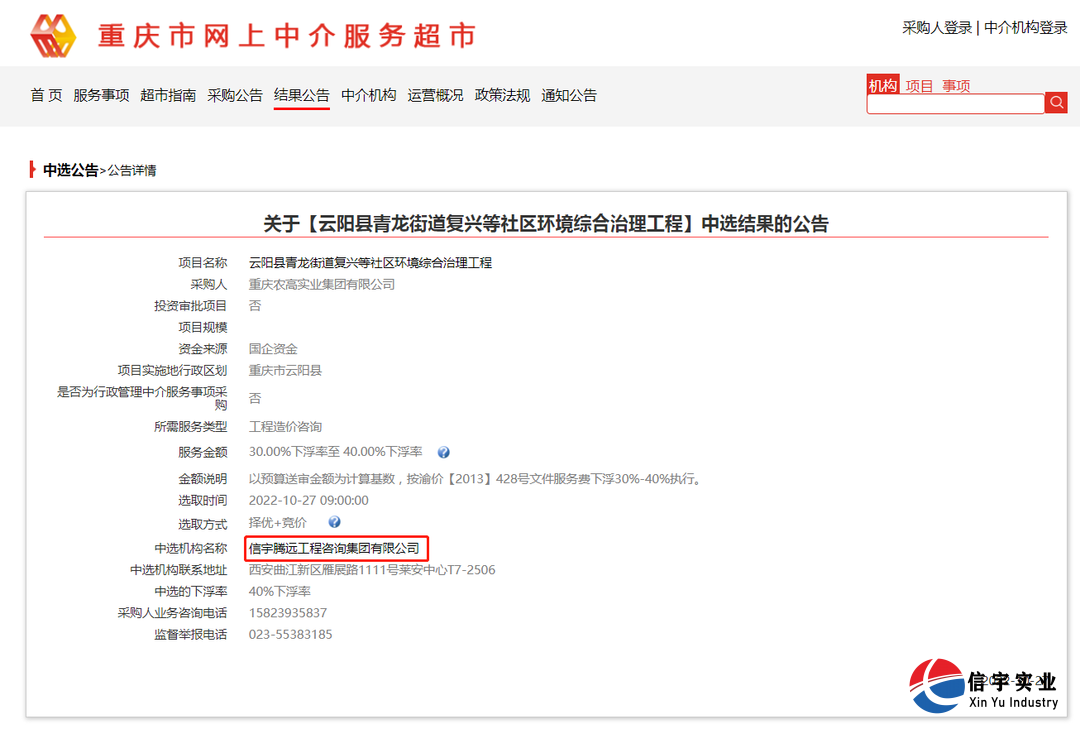Open the 中介机构 section
This screenshot has height=729, width=1080.
click(x=368, y=95)
